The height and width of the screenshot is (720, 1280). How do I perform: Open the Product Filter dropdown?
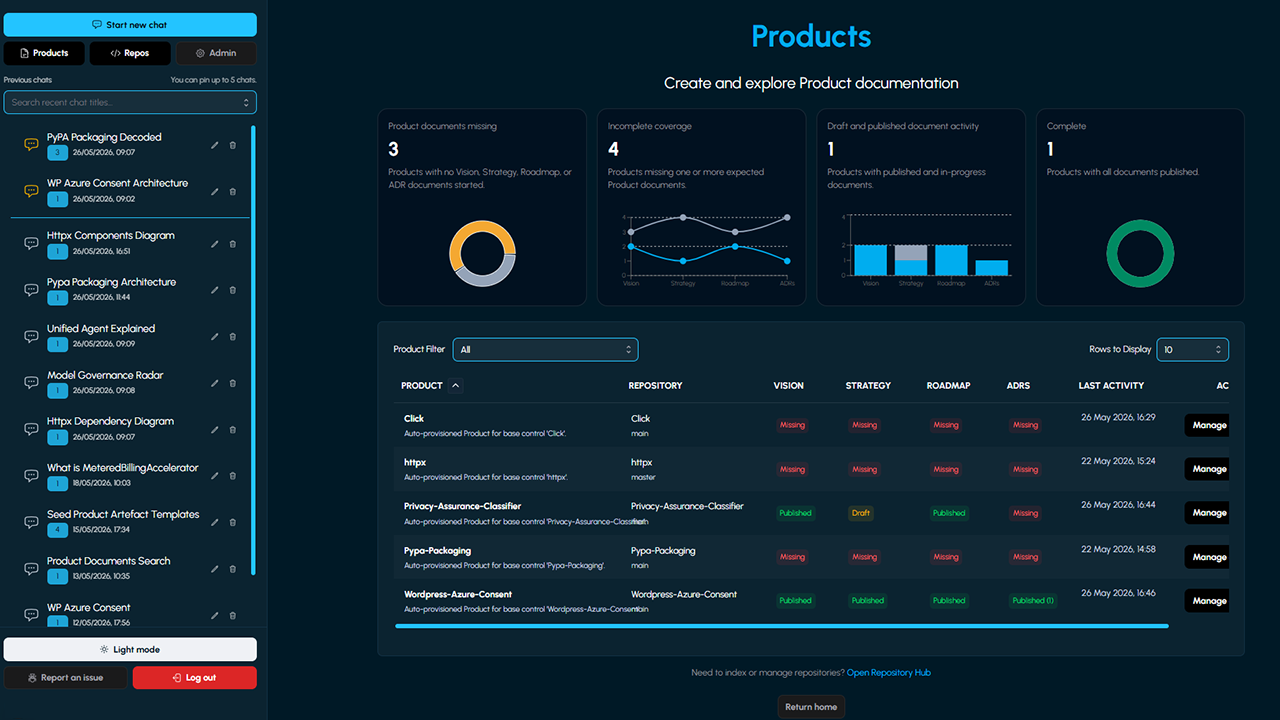[x=545, y=350]
